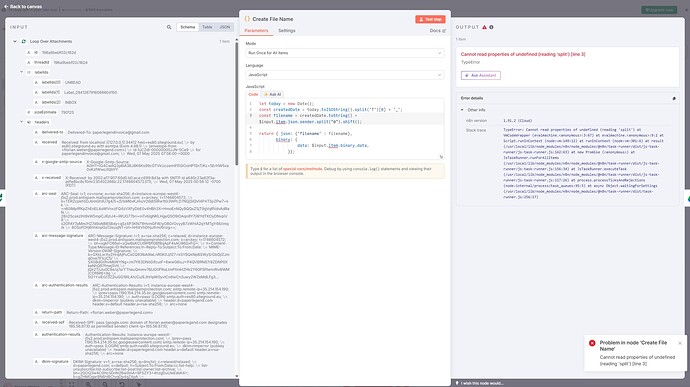690x387 pixels.
Task: Collapse the Loop Over Attachments tree
Action: pos(15,41)
